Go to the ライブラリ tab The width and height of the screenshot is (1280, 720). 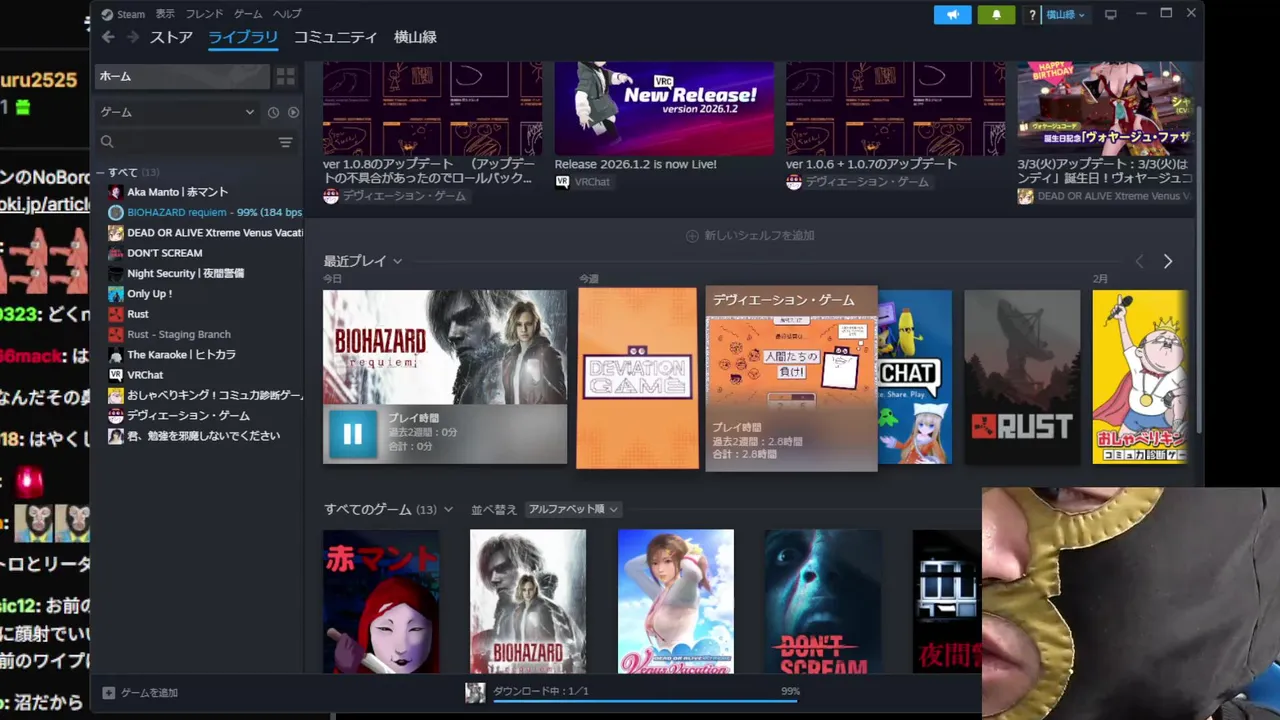point(243,37)
